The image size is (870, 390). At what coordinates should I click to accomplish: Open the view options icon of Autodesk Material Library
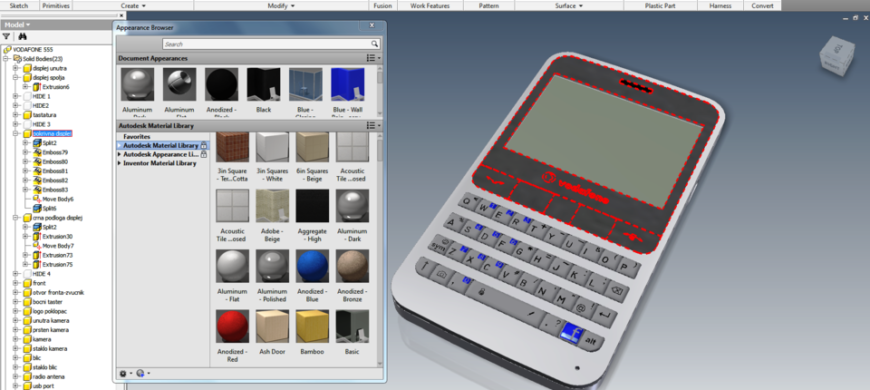point(373,126)
